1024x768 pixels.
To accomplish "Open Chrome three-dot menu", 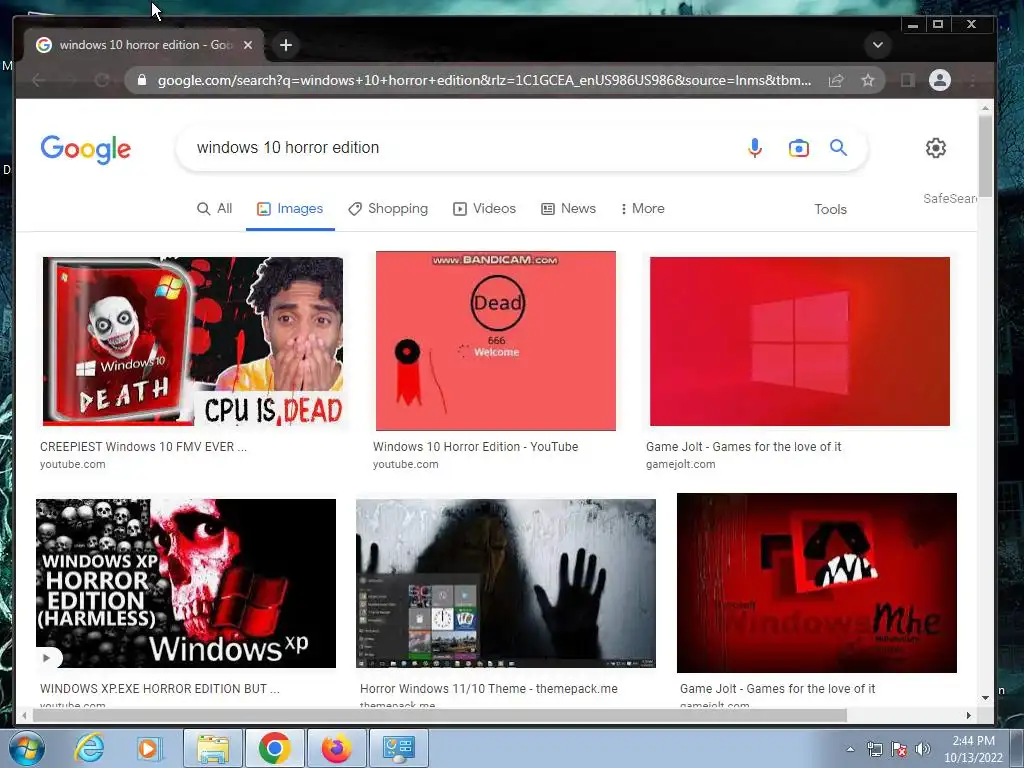I will coord(973,80).
